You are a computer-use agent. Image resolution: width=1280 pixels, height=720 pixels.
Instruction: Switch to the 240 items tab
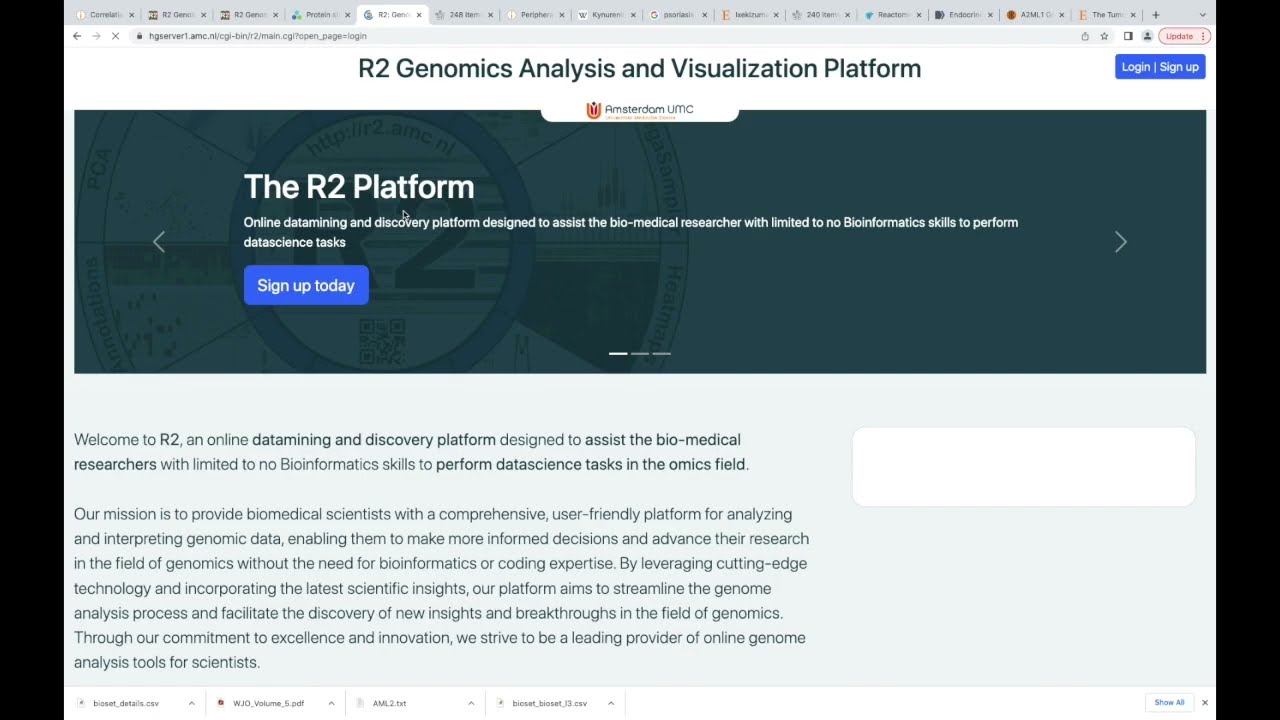821,15
